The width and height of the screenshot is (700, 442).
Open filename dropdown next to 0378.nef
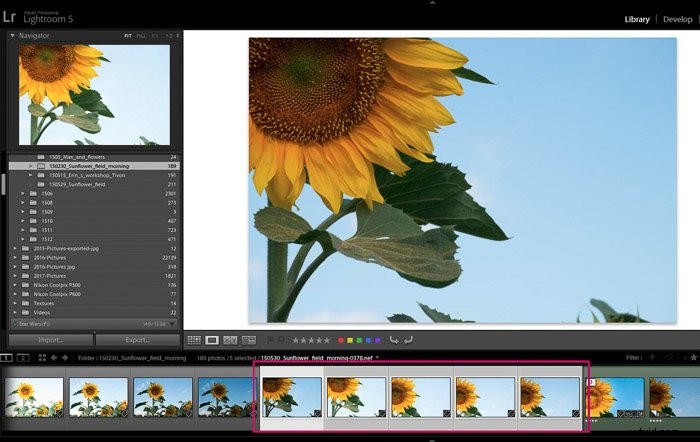pos(377,358)
